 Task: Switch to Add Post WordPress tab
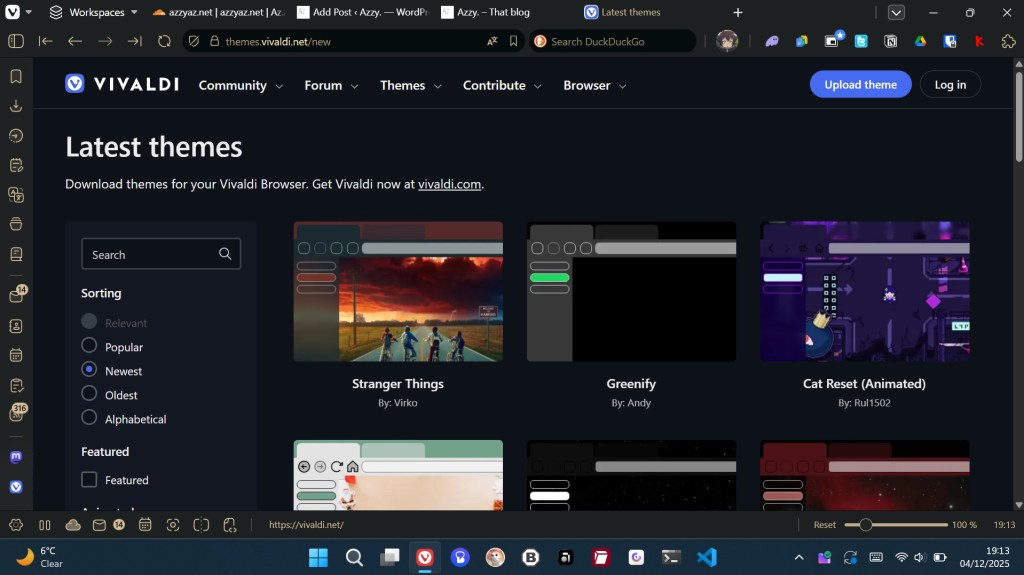[362, 12]
